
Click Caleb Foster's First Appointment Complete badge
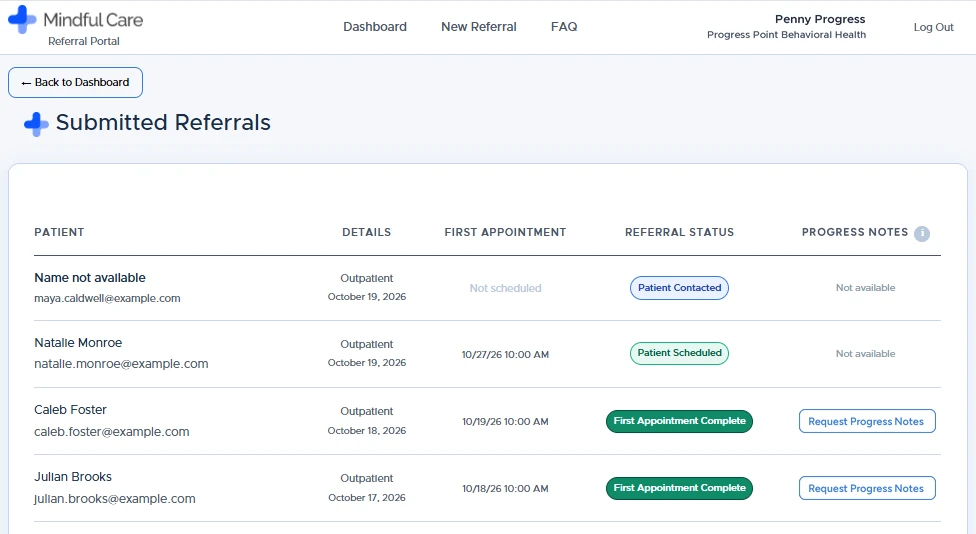tap(679, 421)
